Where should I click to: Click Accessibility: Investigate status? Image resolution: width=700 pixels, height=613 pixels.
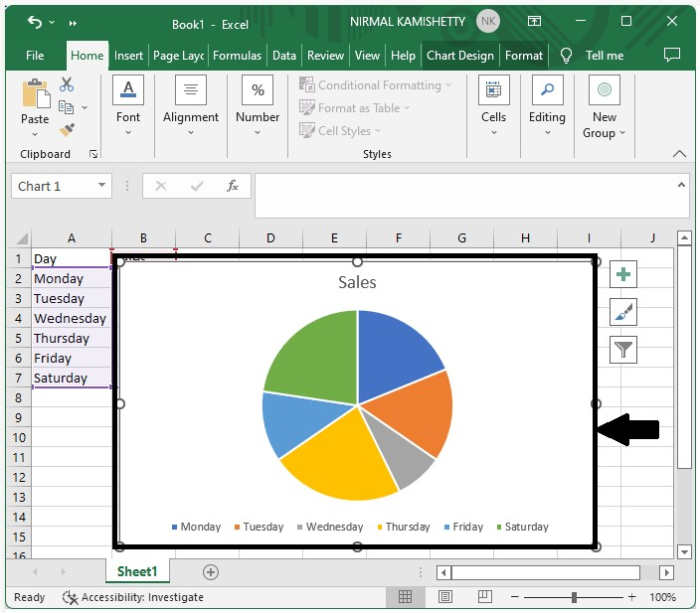[133, 597]
